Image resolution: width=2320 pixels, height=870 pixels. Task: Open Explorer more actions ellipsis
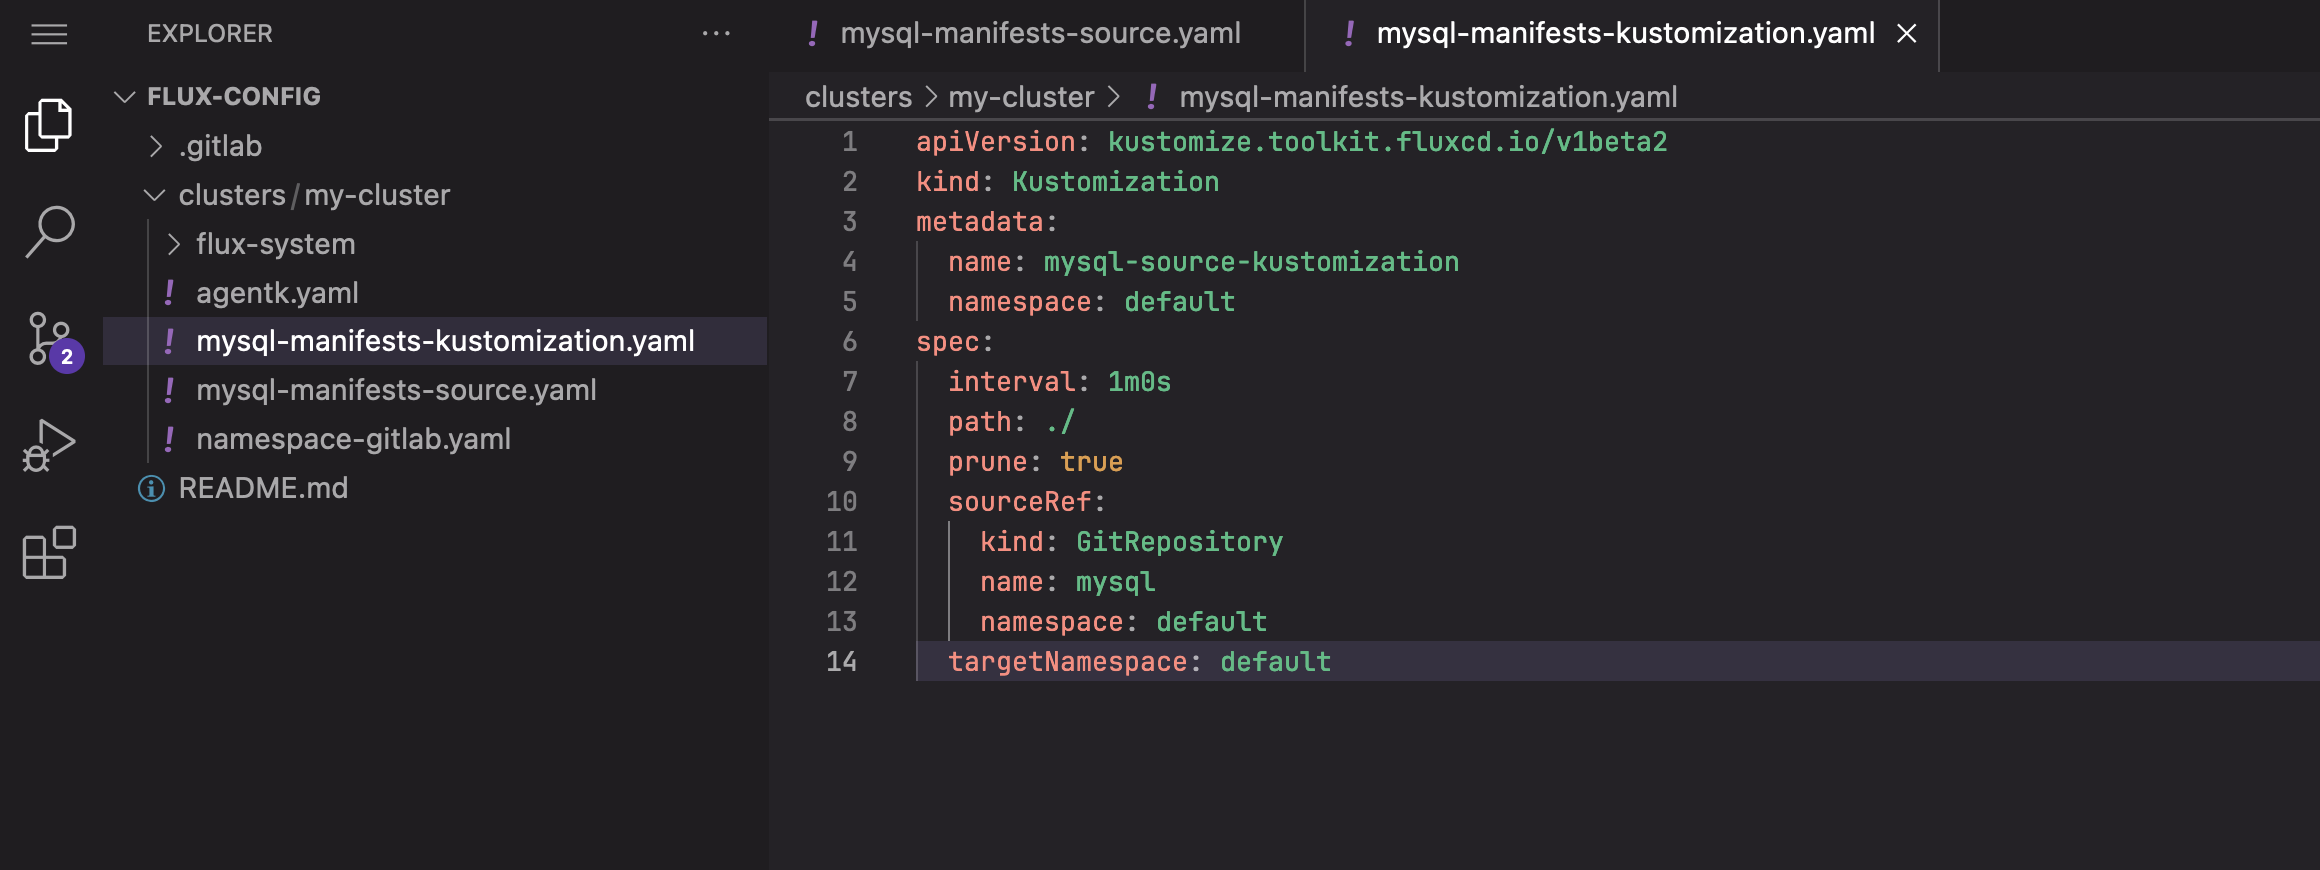pyautogui.click(x=716, y=34)
